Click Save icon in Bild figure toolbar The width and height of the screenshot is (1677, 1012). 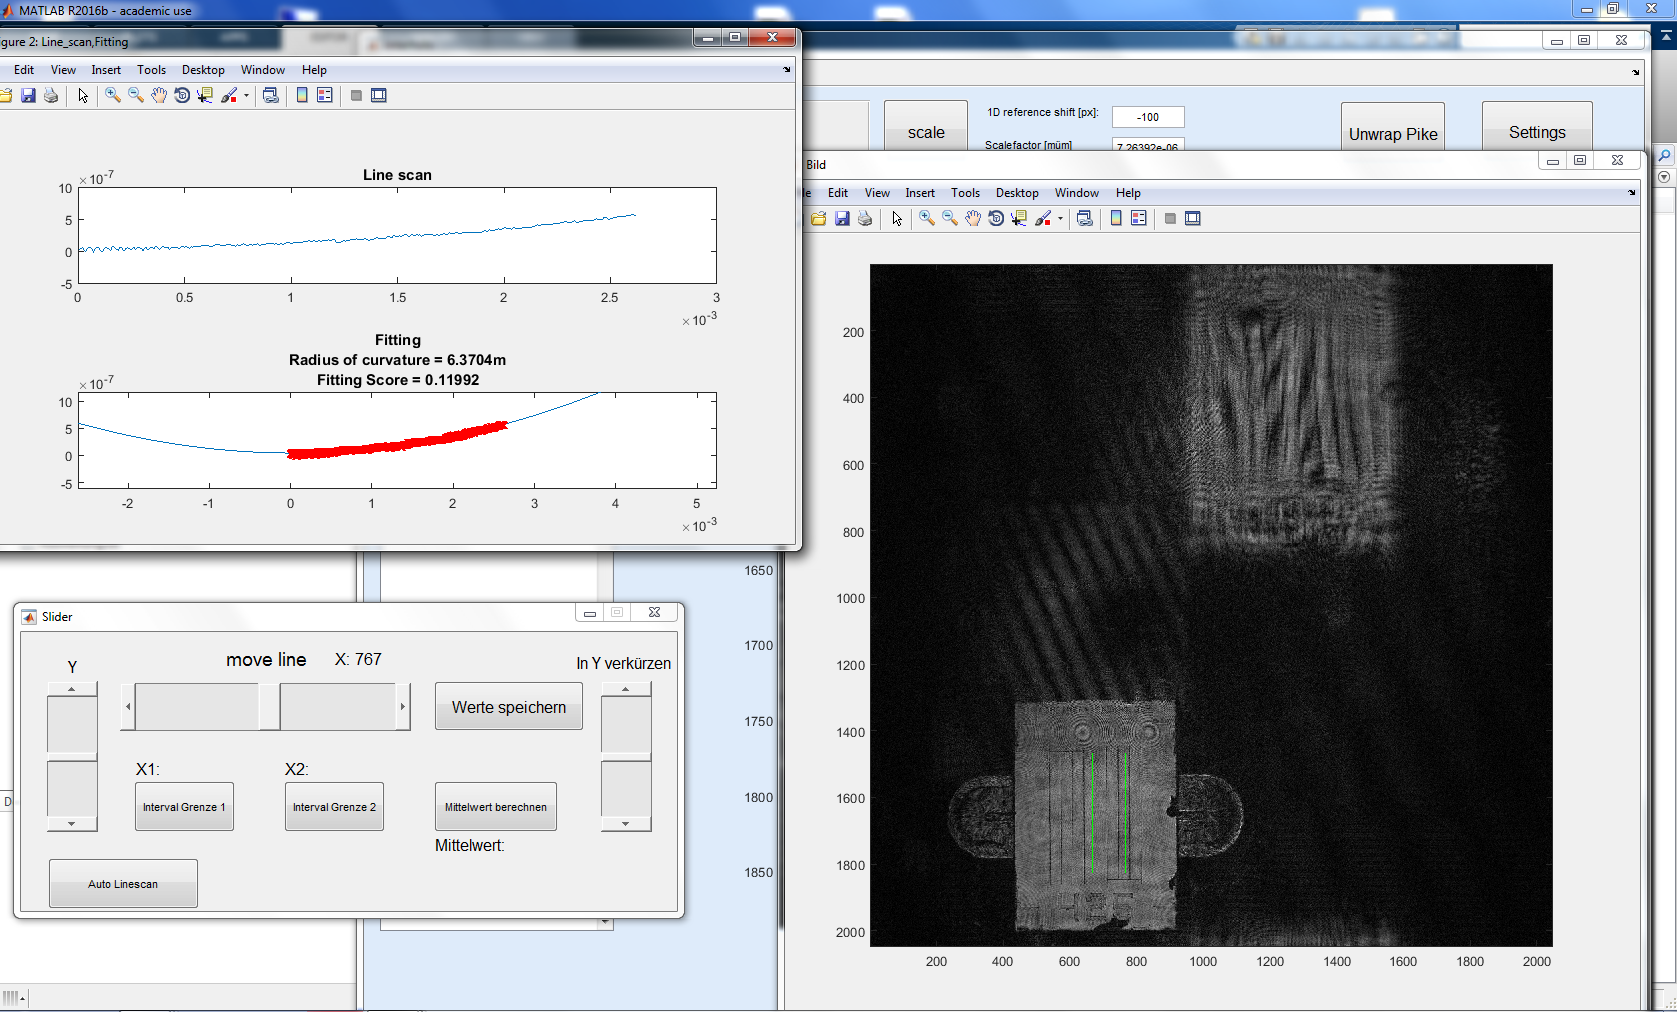[x=842, y=218]
